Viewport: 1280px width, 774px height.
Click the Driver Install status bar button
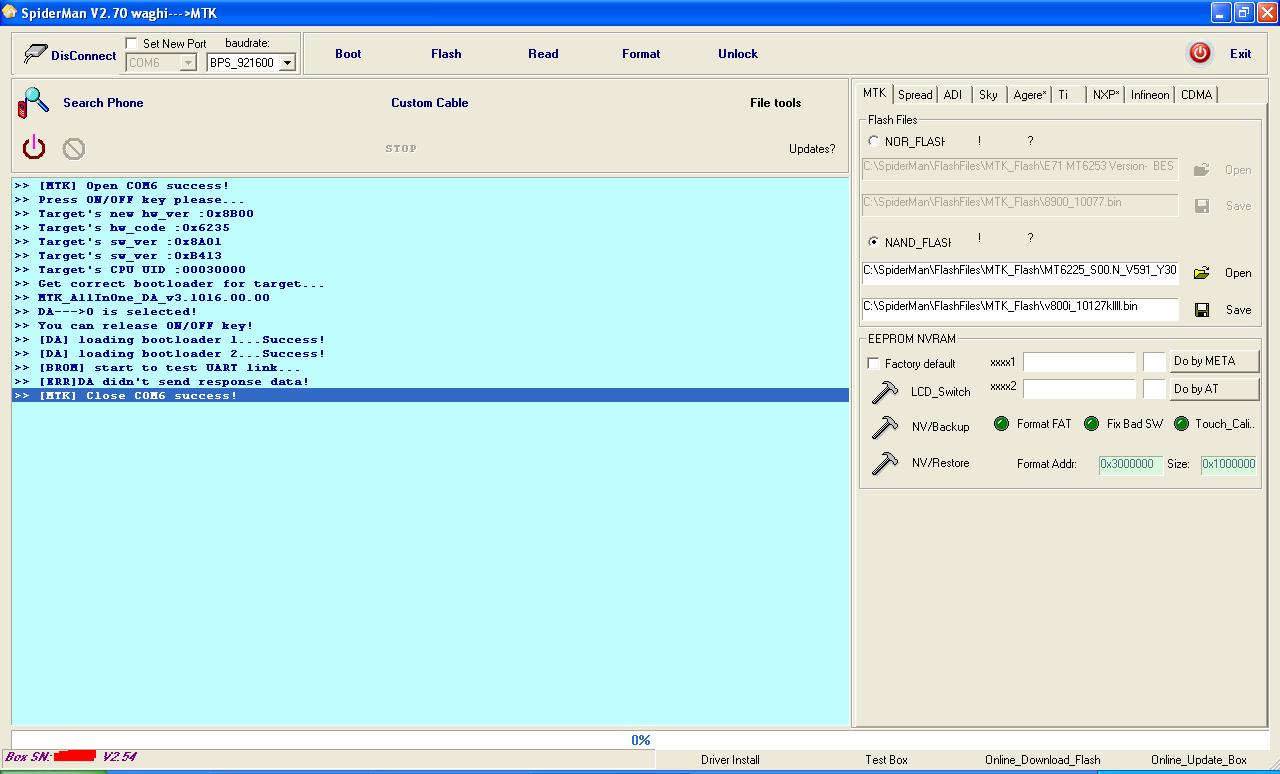pyautogui.click(x=730, y=760)
